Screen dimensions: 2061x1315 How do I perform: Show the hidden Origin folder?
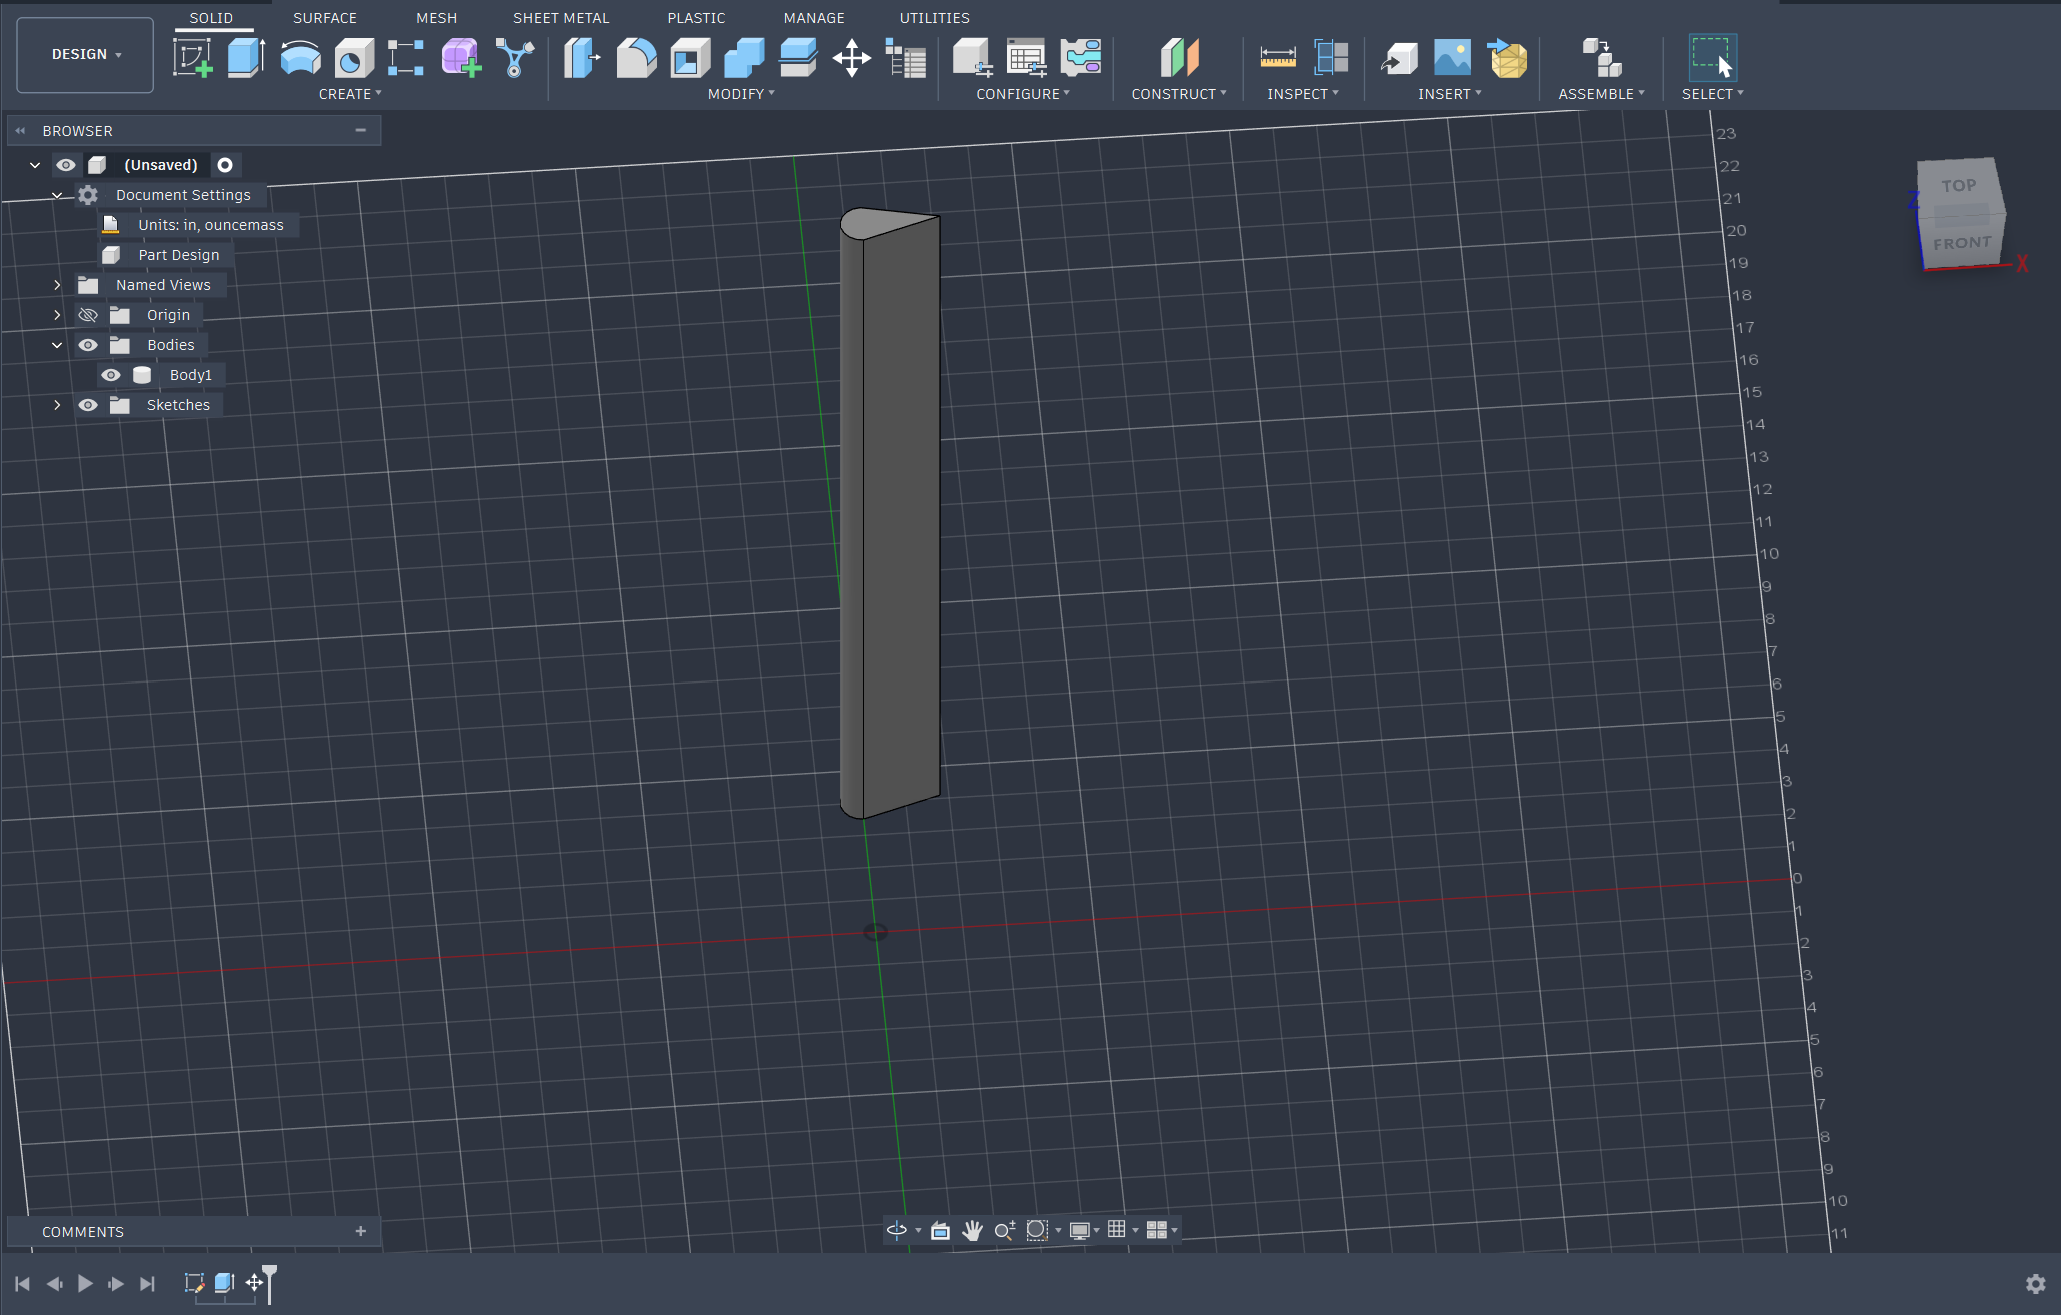pos(88,315)
